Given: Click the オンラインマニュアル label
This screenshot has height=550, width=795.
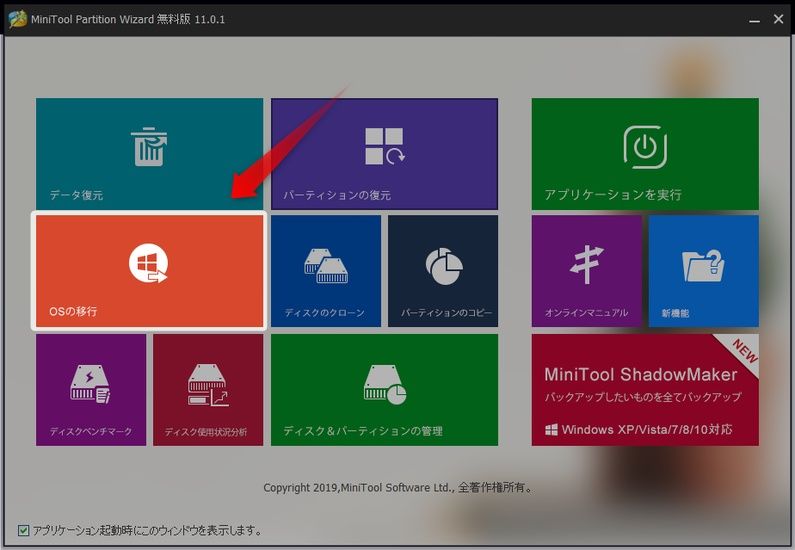Looking at the screenshot, I should click(x=587, y=313).
